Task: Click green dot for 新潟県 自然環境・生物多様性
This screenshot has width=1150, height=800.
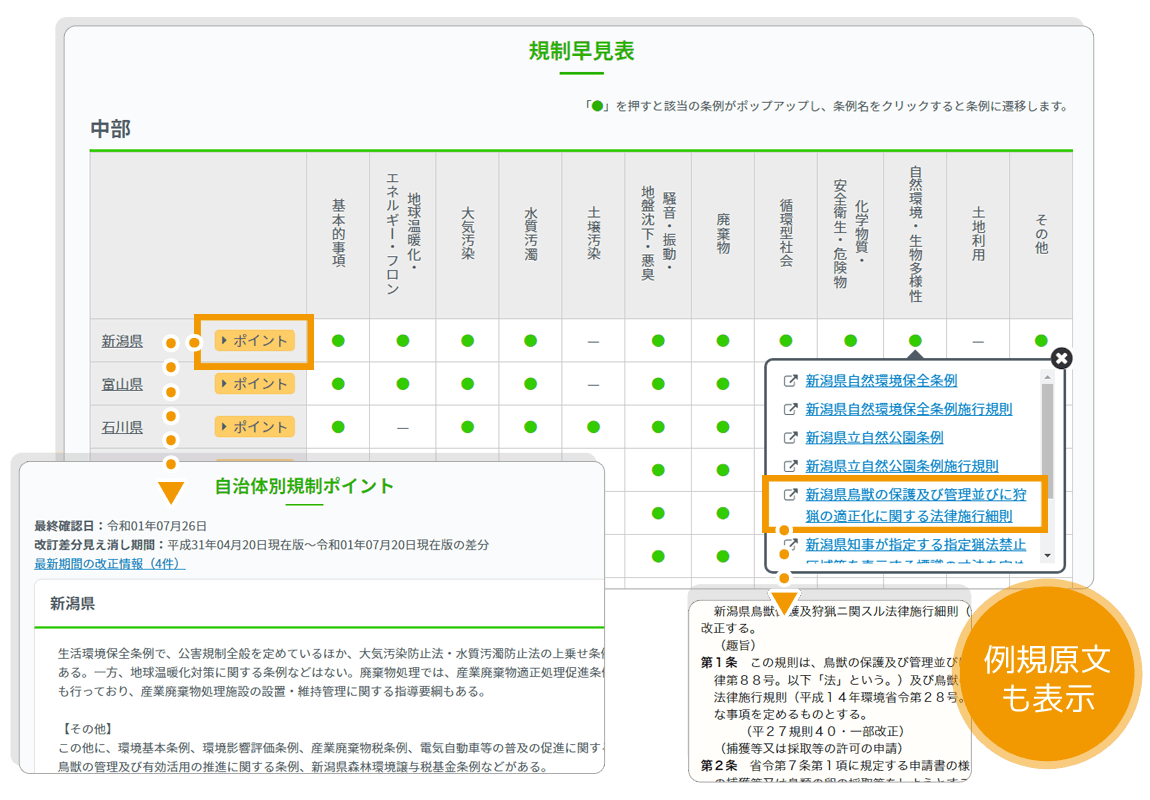Action: point(915,341)
